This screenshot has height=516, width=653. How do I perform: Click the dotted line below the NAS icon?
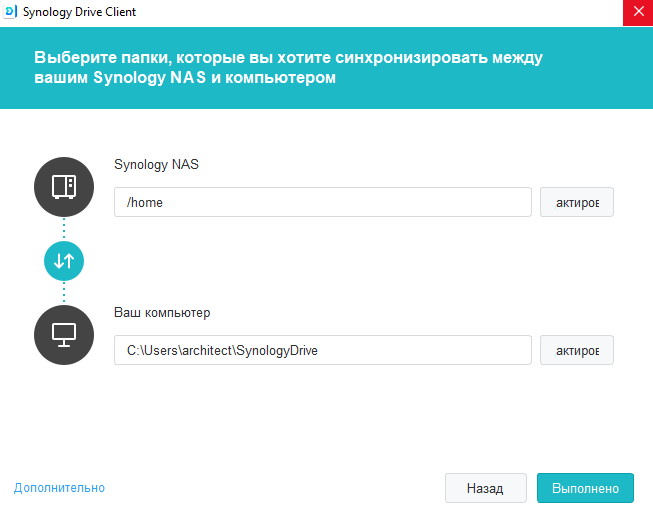click(64, 228)
